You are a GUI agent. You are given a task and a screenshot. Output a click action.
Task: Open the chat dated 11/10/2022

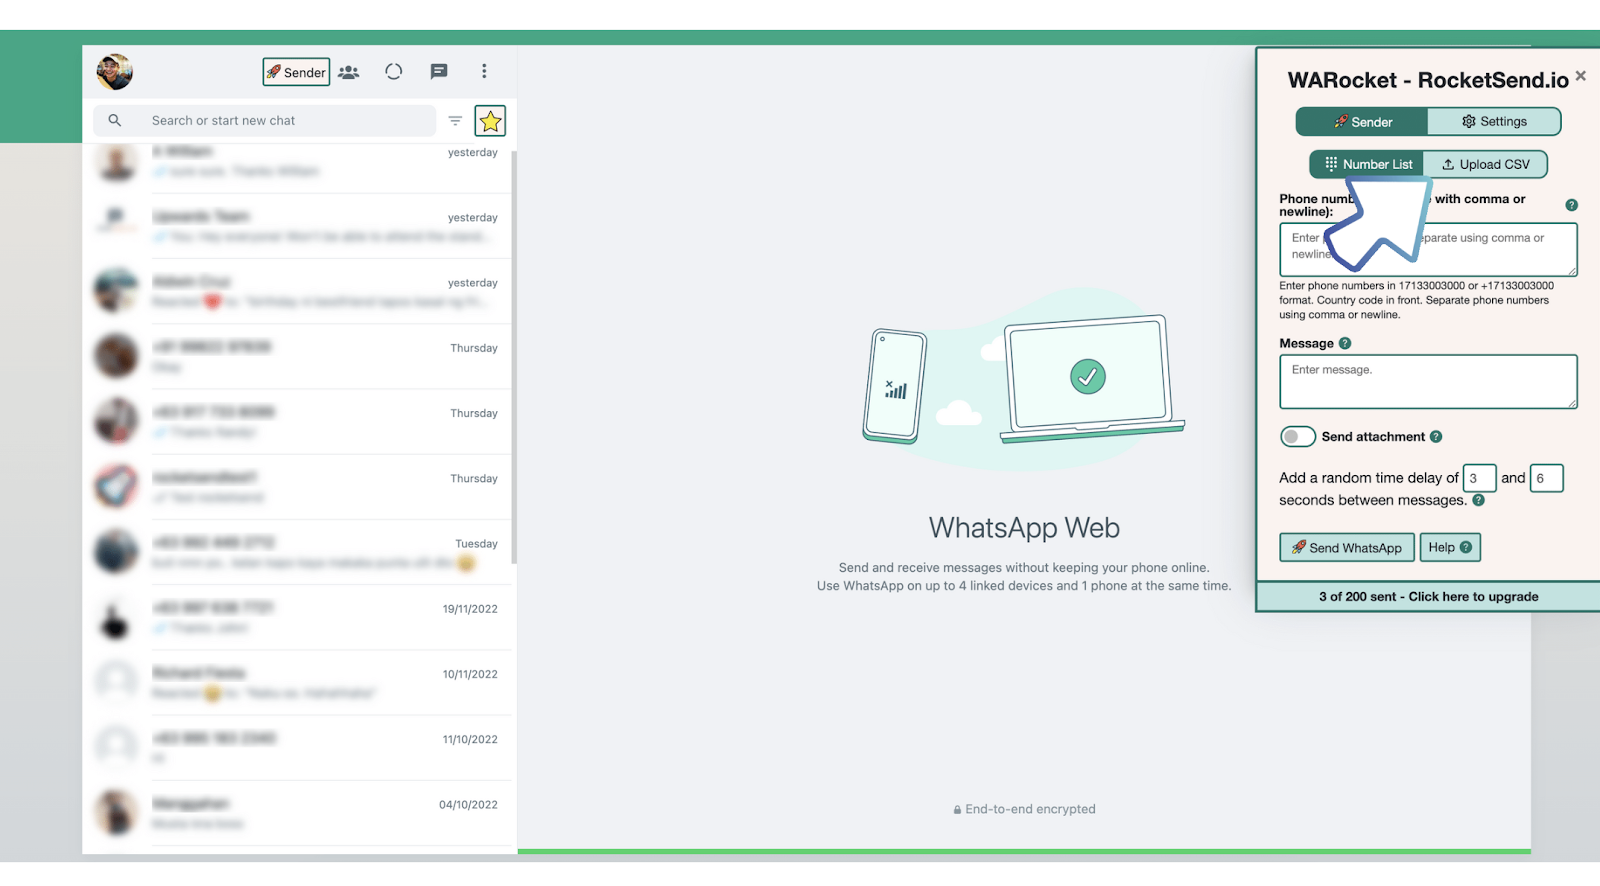coord(298,748)
